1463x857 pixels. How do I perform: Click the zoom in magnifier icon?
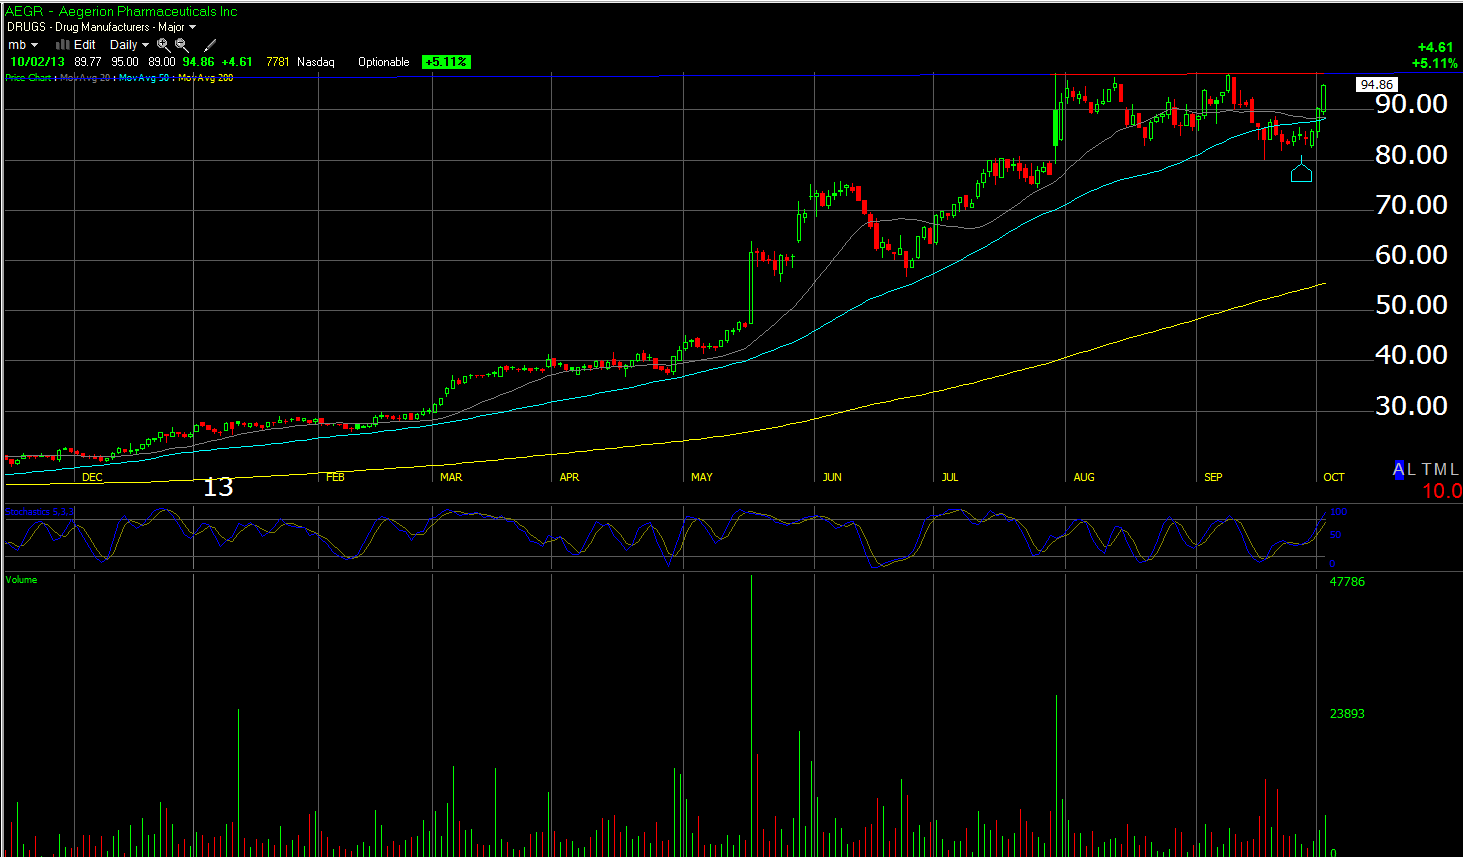tap(163, 45)
